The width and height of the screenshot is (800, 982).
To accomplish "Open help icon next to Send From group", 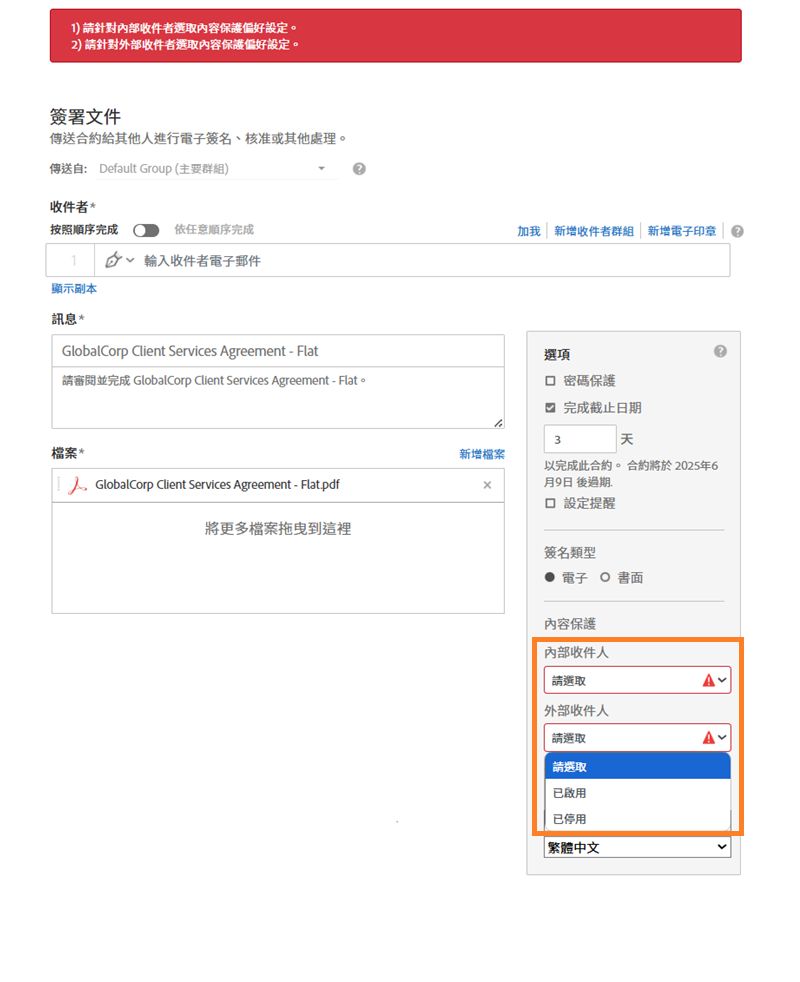I will pos(359,168).
